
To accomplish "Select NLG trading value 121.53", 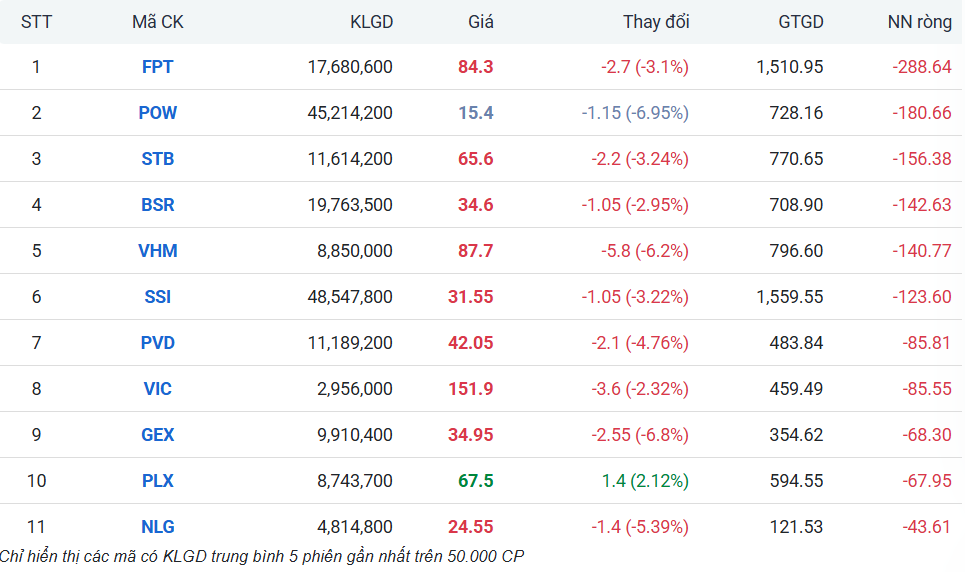I will 796,526.
